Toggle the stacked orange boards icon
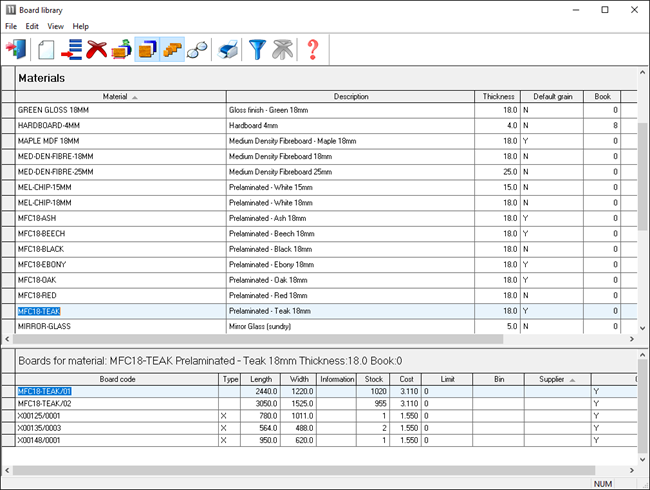 tap(147, 49)
